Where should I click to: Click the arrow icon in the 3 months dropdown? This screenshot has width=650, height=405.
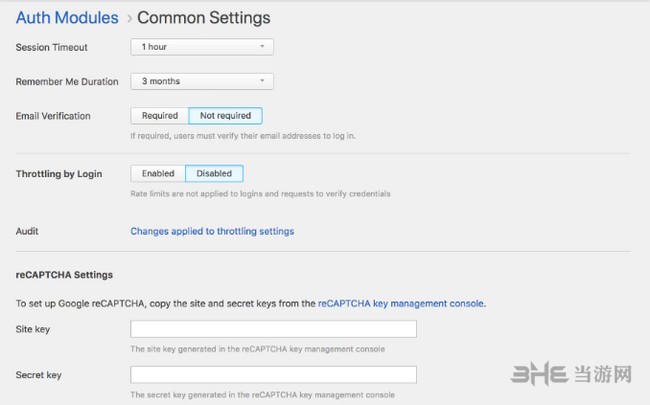262,81
